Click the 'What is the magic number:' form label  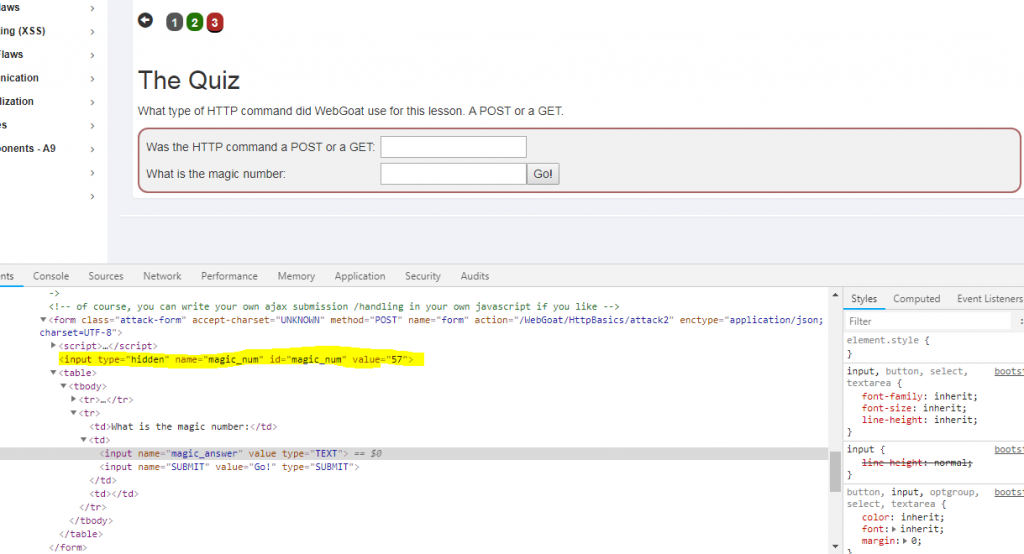216,174
